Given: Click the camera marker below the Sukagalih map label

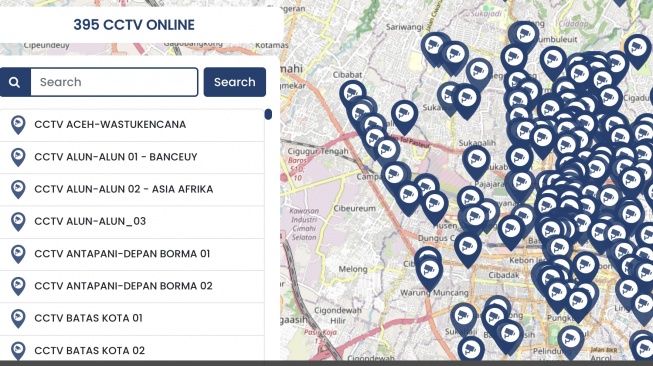Looking at the screenshot, I should (476, 162).
